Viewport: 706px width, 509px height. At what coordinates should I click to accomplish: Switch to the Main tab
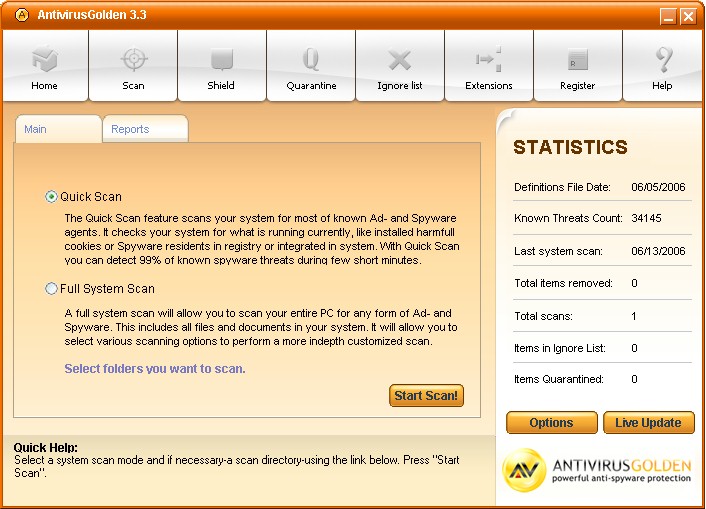58,129
